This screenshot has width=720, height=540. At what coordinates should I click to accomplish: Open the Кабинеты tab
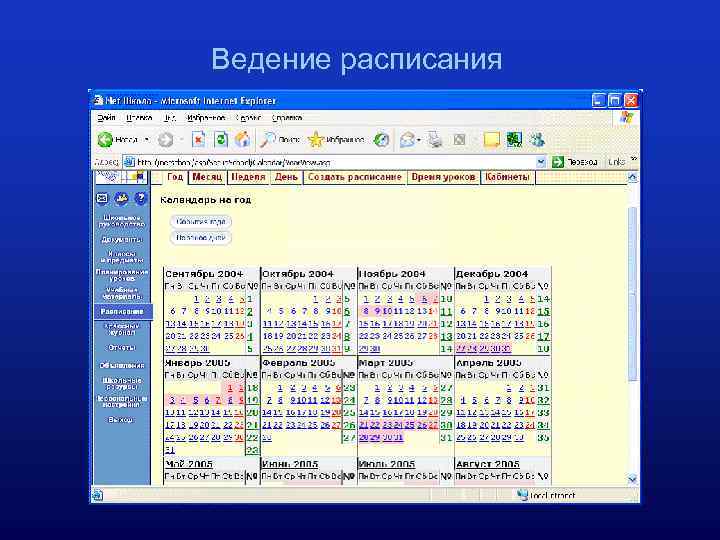(x=507, y=177)
